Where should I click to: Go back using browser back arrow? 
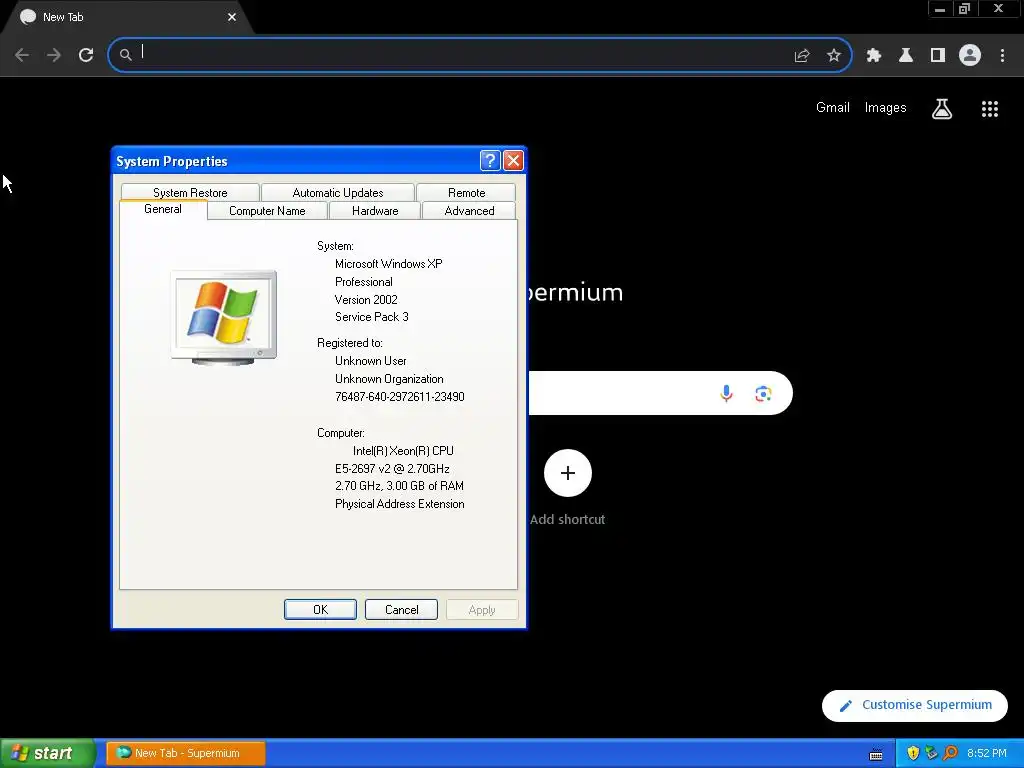pyautogui.click(x=22, y=55)
